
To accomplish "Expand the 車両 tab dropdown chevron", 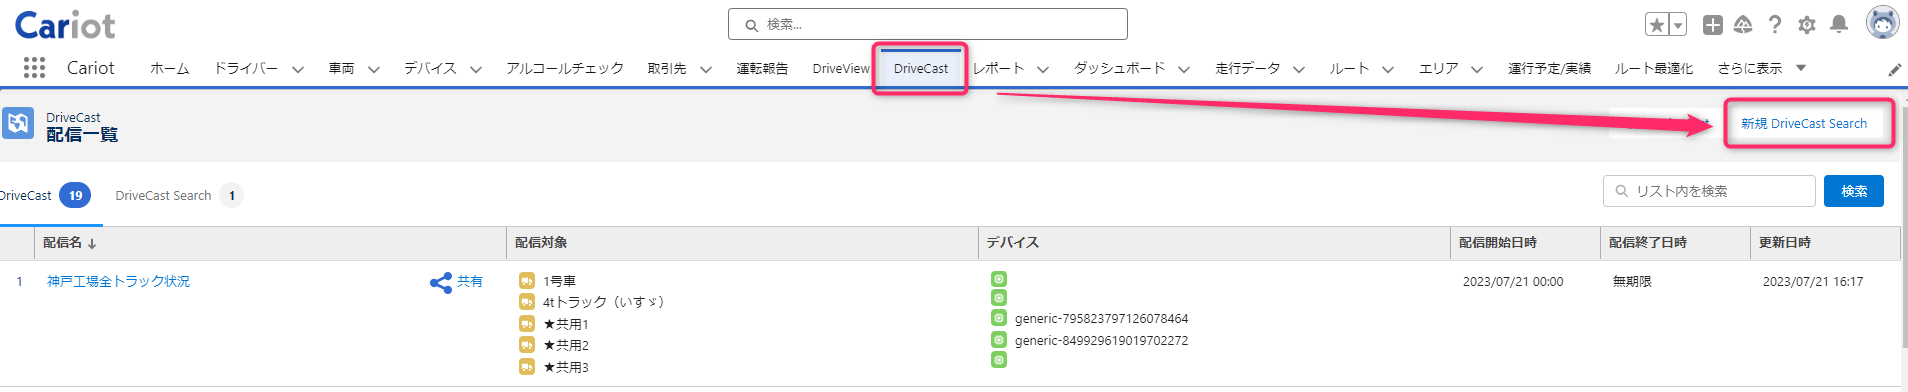I will tap(374, 69).
